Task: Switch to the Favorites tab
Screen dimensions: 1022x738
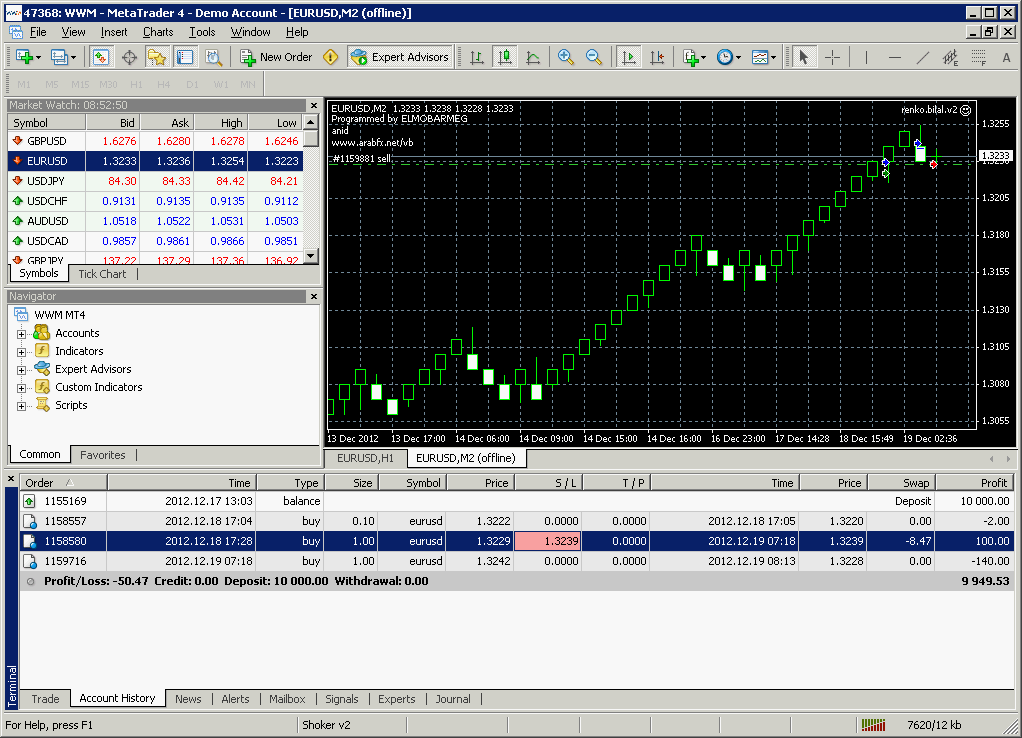Action: point(102,455)
